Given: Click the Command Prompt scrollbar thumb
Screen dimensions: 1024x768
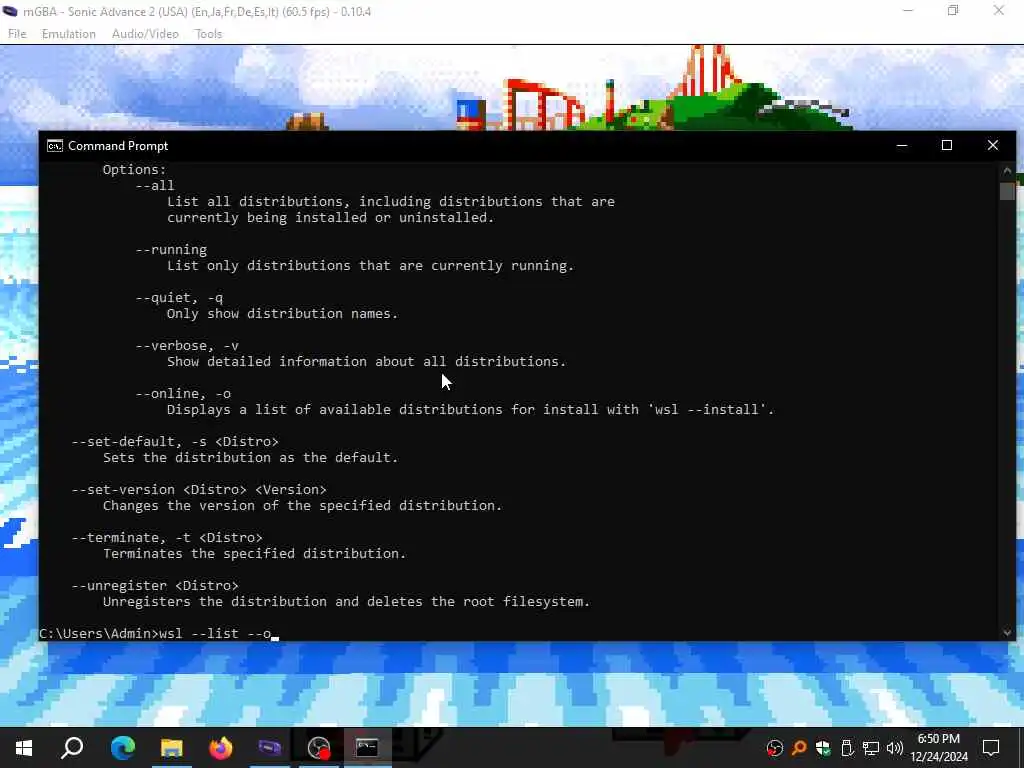Looking at the screenshot, I should click(x=1007, y=191).
